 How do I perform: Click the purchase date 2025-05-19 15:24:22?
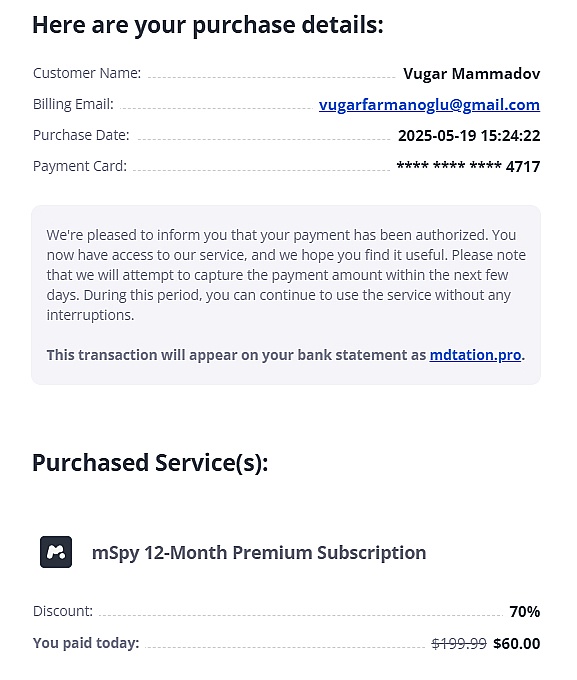(x=469, y=136)
